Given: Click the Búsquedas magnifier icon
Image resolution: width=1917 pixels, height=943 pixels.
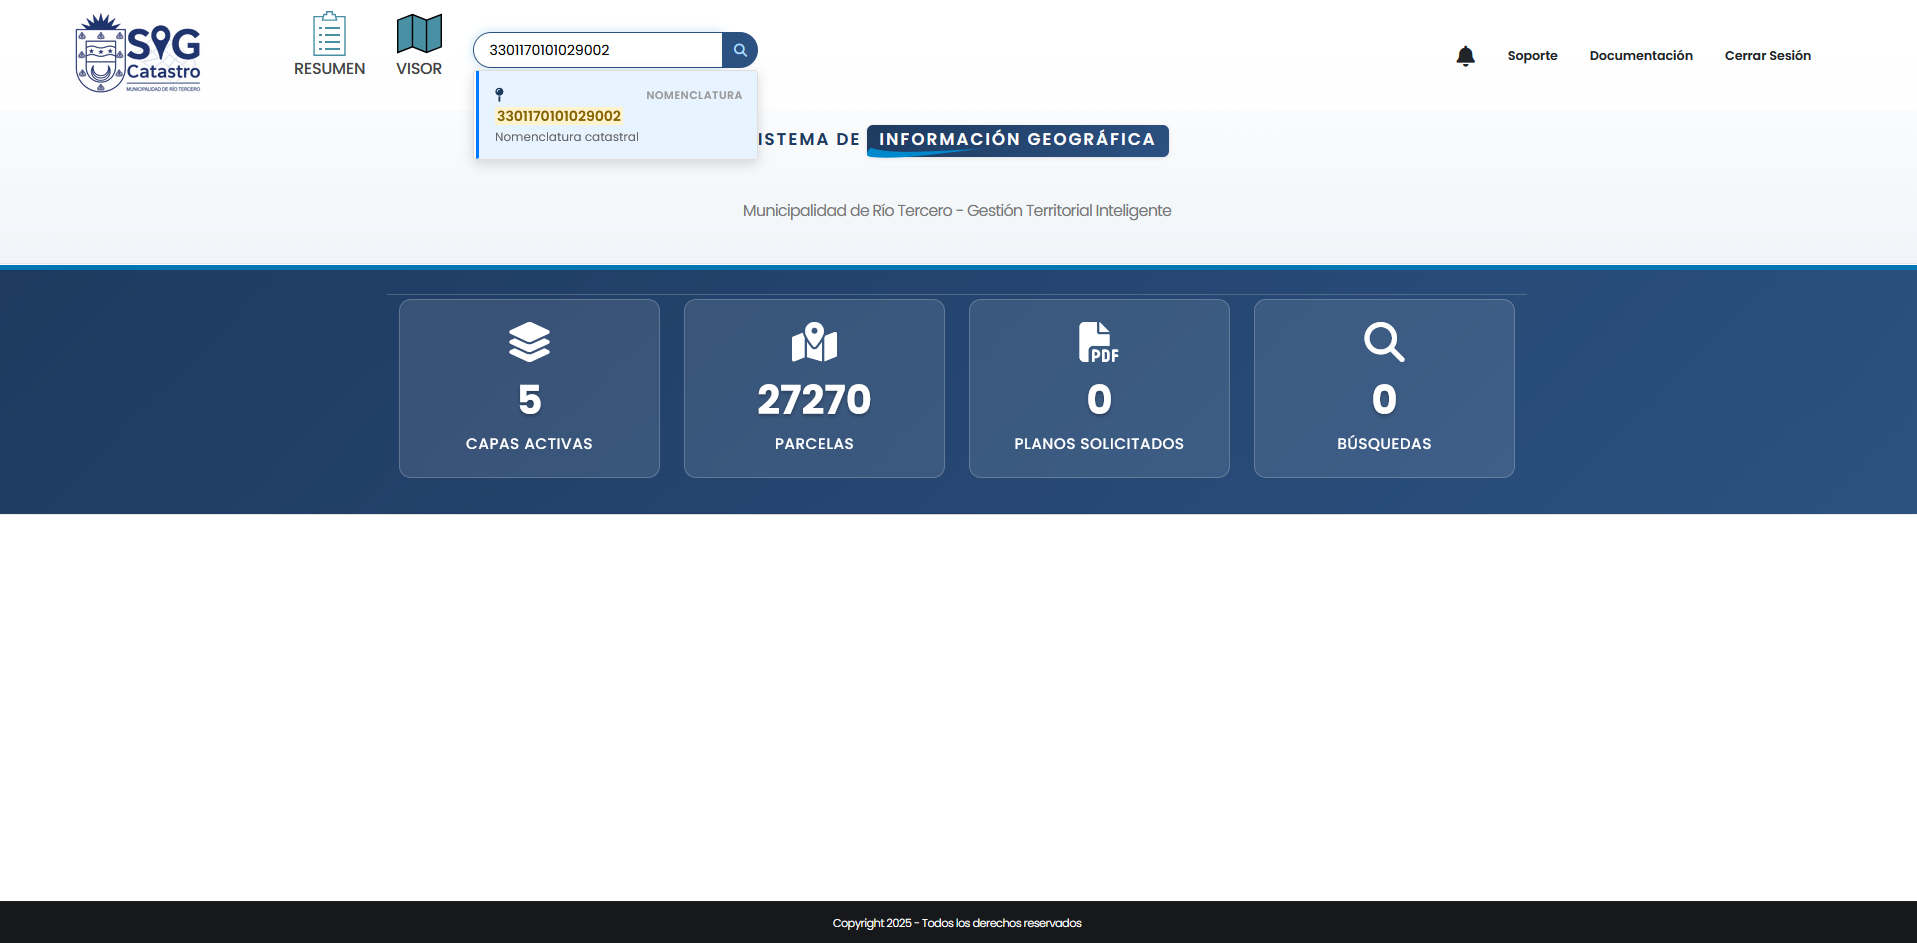Looking at the screenshot, I should click(x=1384, y=342).
